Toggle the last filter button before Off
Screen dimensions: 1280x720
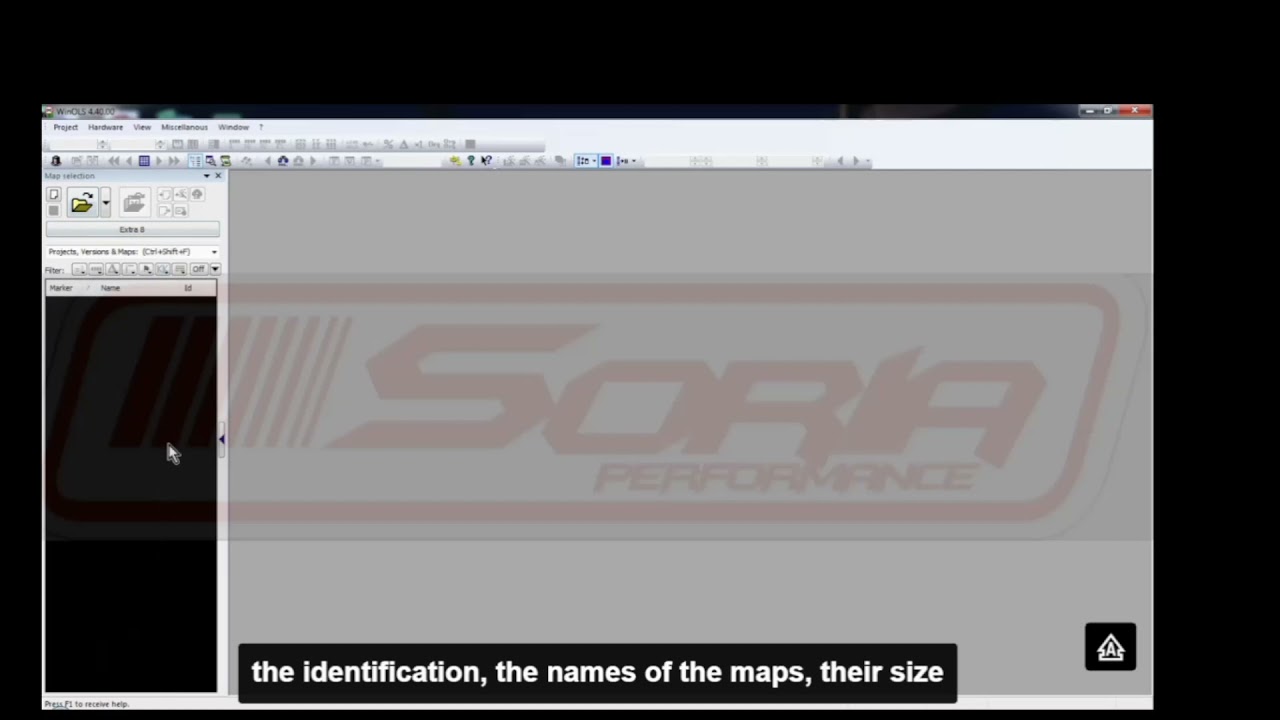(179, 269)
